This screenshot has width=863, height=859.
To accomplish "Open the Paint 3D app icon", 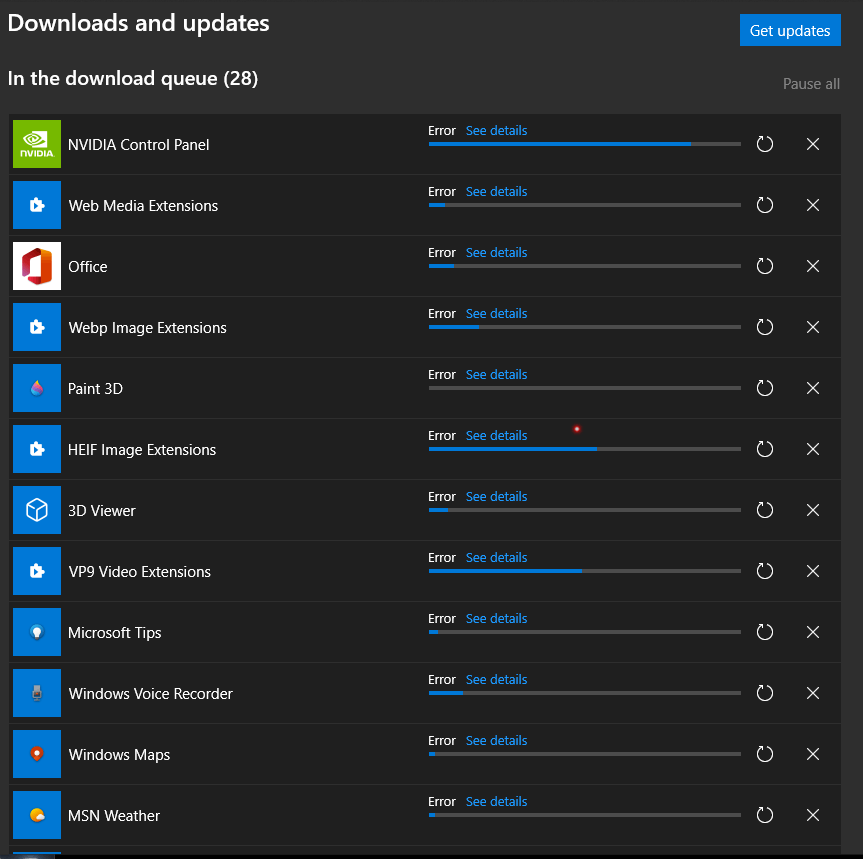I will coord(37,389).
